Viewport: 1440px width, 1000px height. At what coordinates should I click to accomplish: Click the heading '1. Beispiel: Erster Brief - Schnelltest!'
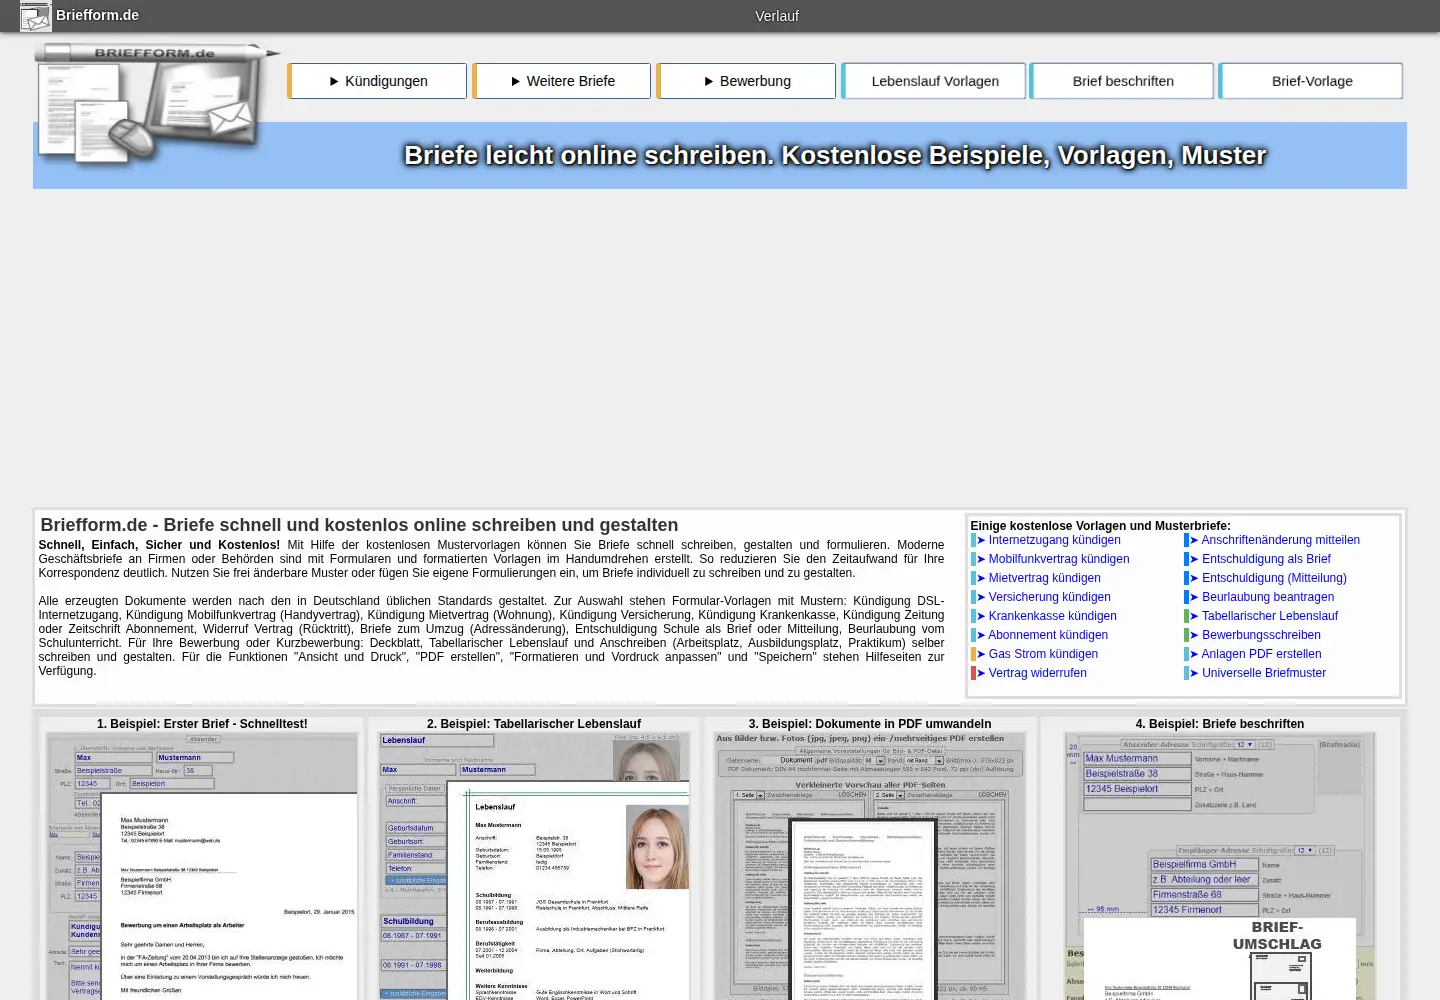(202, 724)
